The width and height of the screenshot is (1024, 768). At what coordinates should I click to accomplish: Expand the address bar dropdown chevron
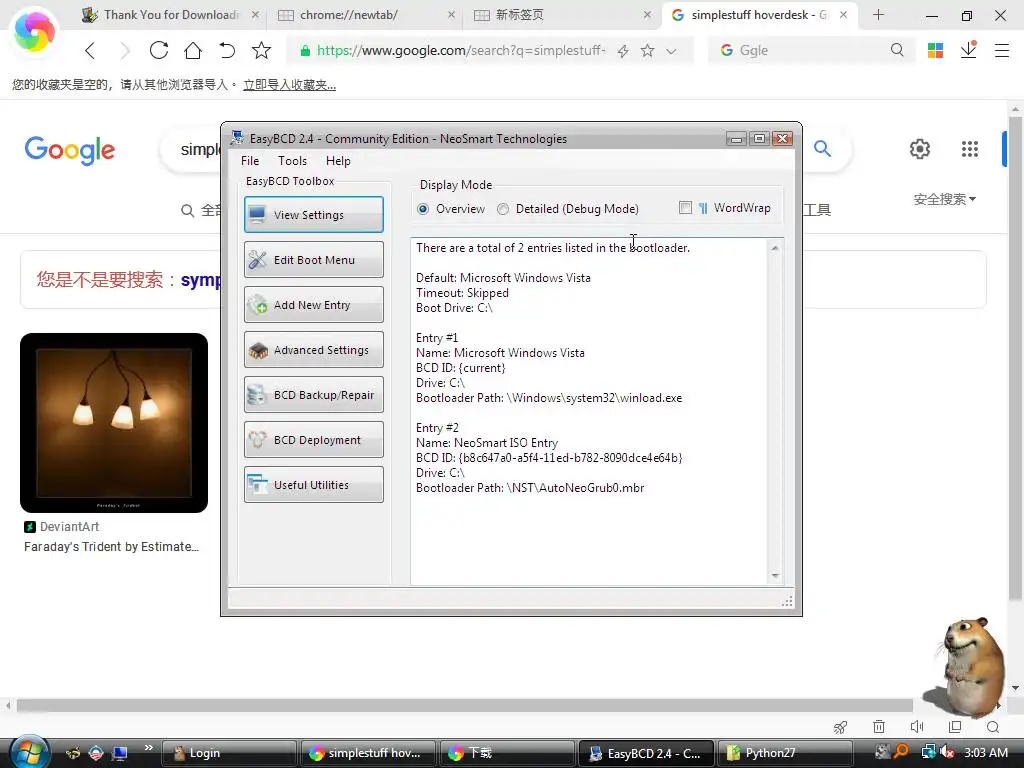tap(671, 51)
